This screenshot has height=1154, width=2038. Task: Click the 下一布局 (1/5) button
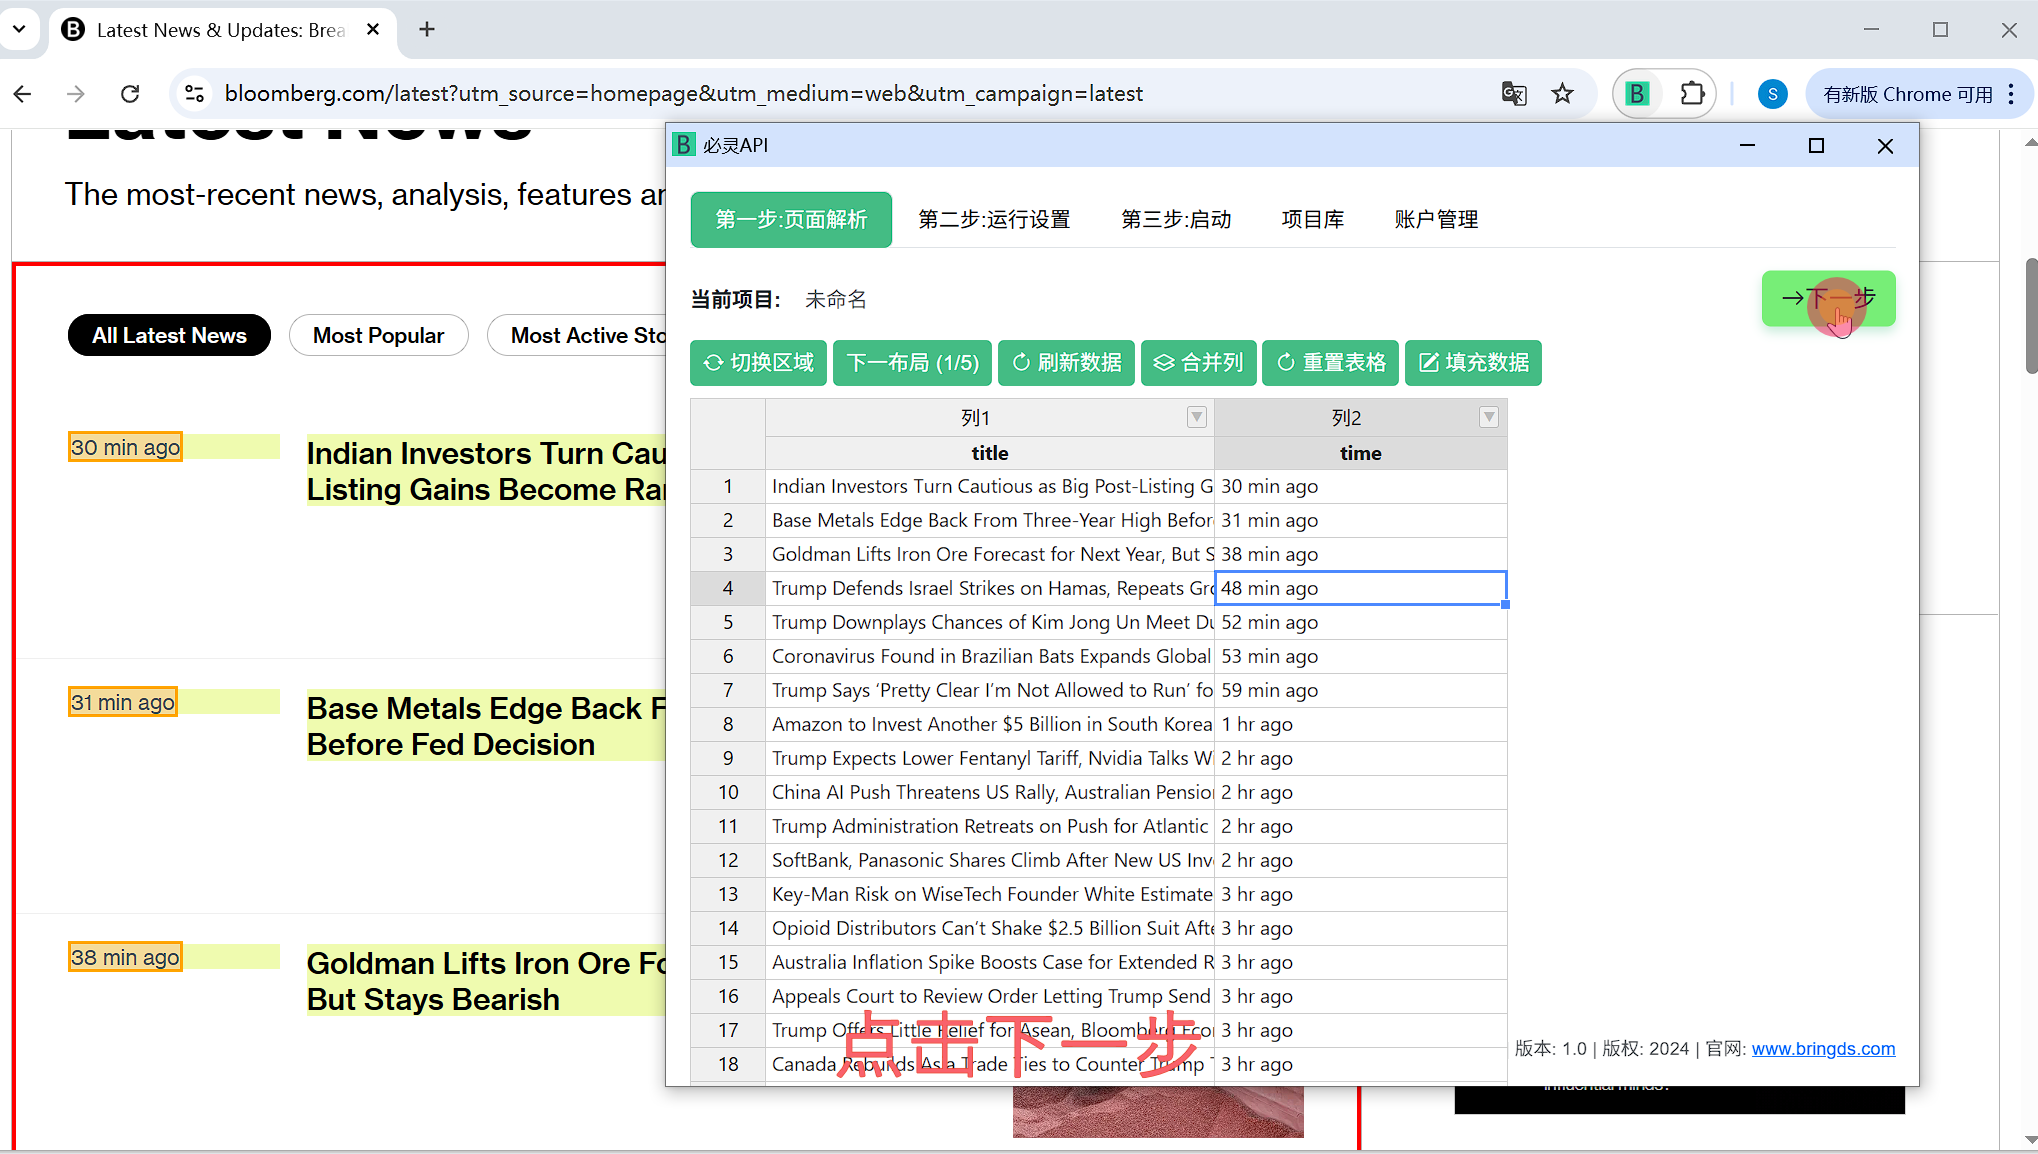coord(912,362)
